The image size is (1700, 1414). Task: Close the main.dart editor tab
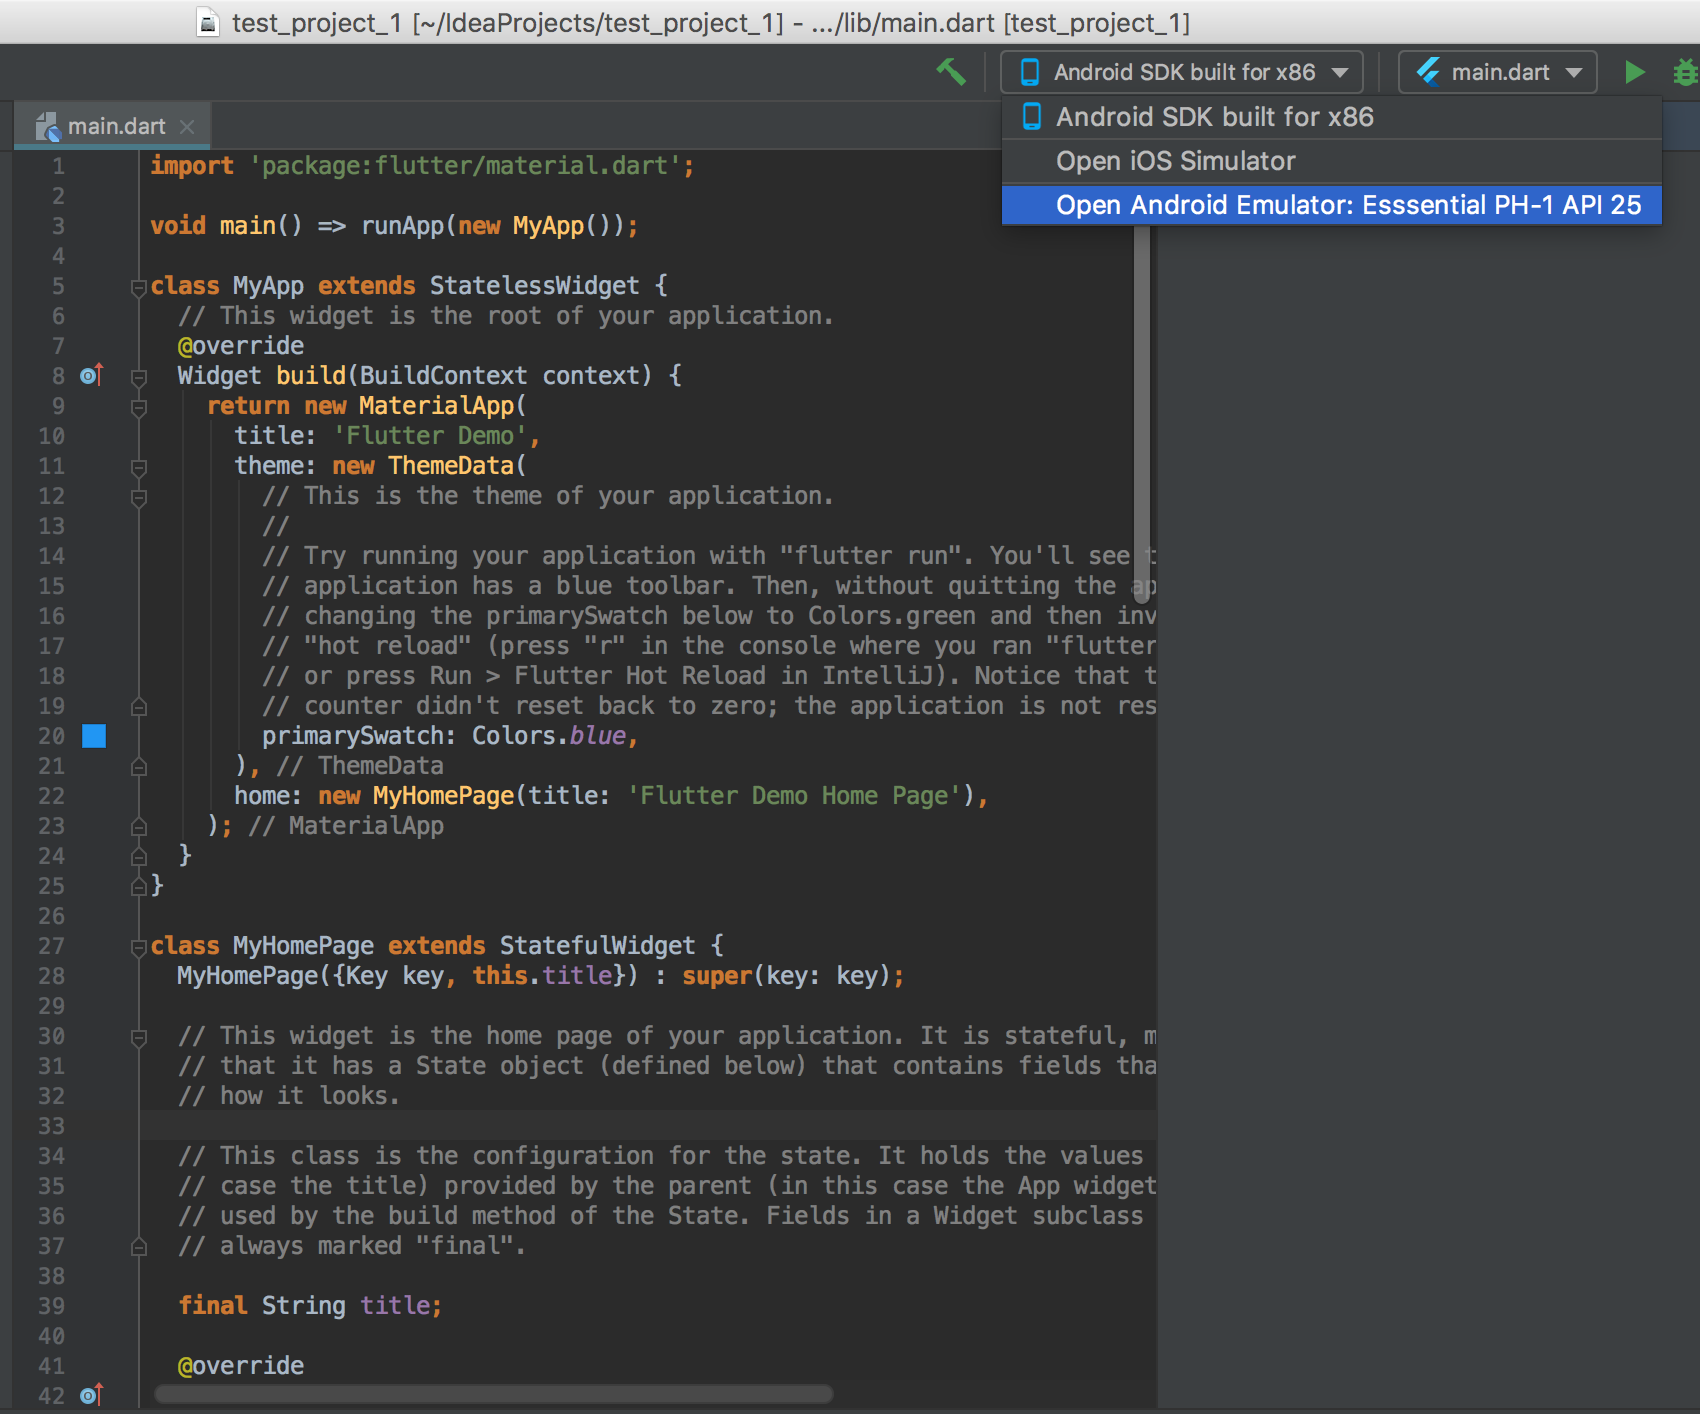(x=187, y=126)
